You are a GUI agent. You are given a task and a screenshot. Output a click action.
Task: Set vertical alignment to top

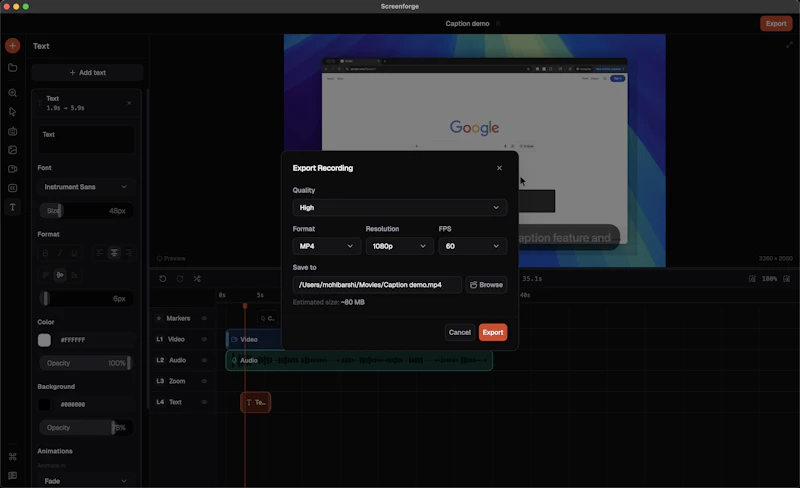click(45, 275)
